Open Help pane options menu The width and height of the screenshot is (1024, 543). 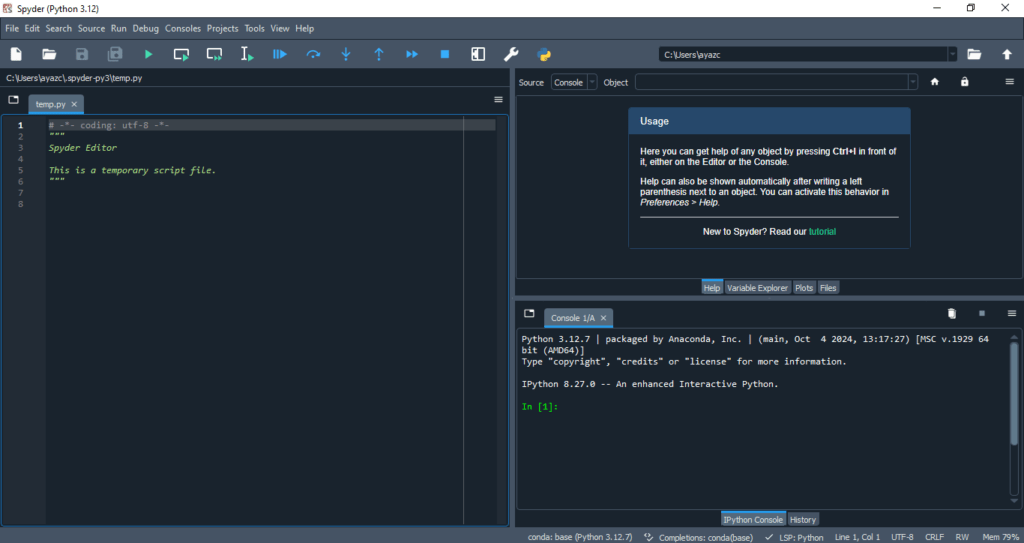click(x=1010, y=82)
